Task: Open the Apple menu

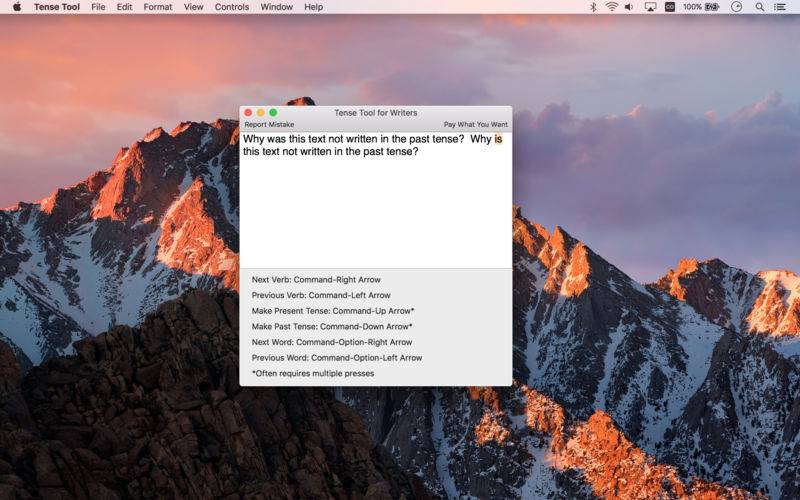Action: 17,7
